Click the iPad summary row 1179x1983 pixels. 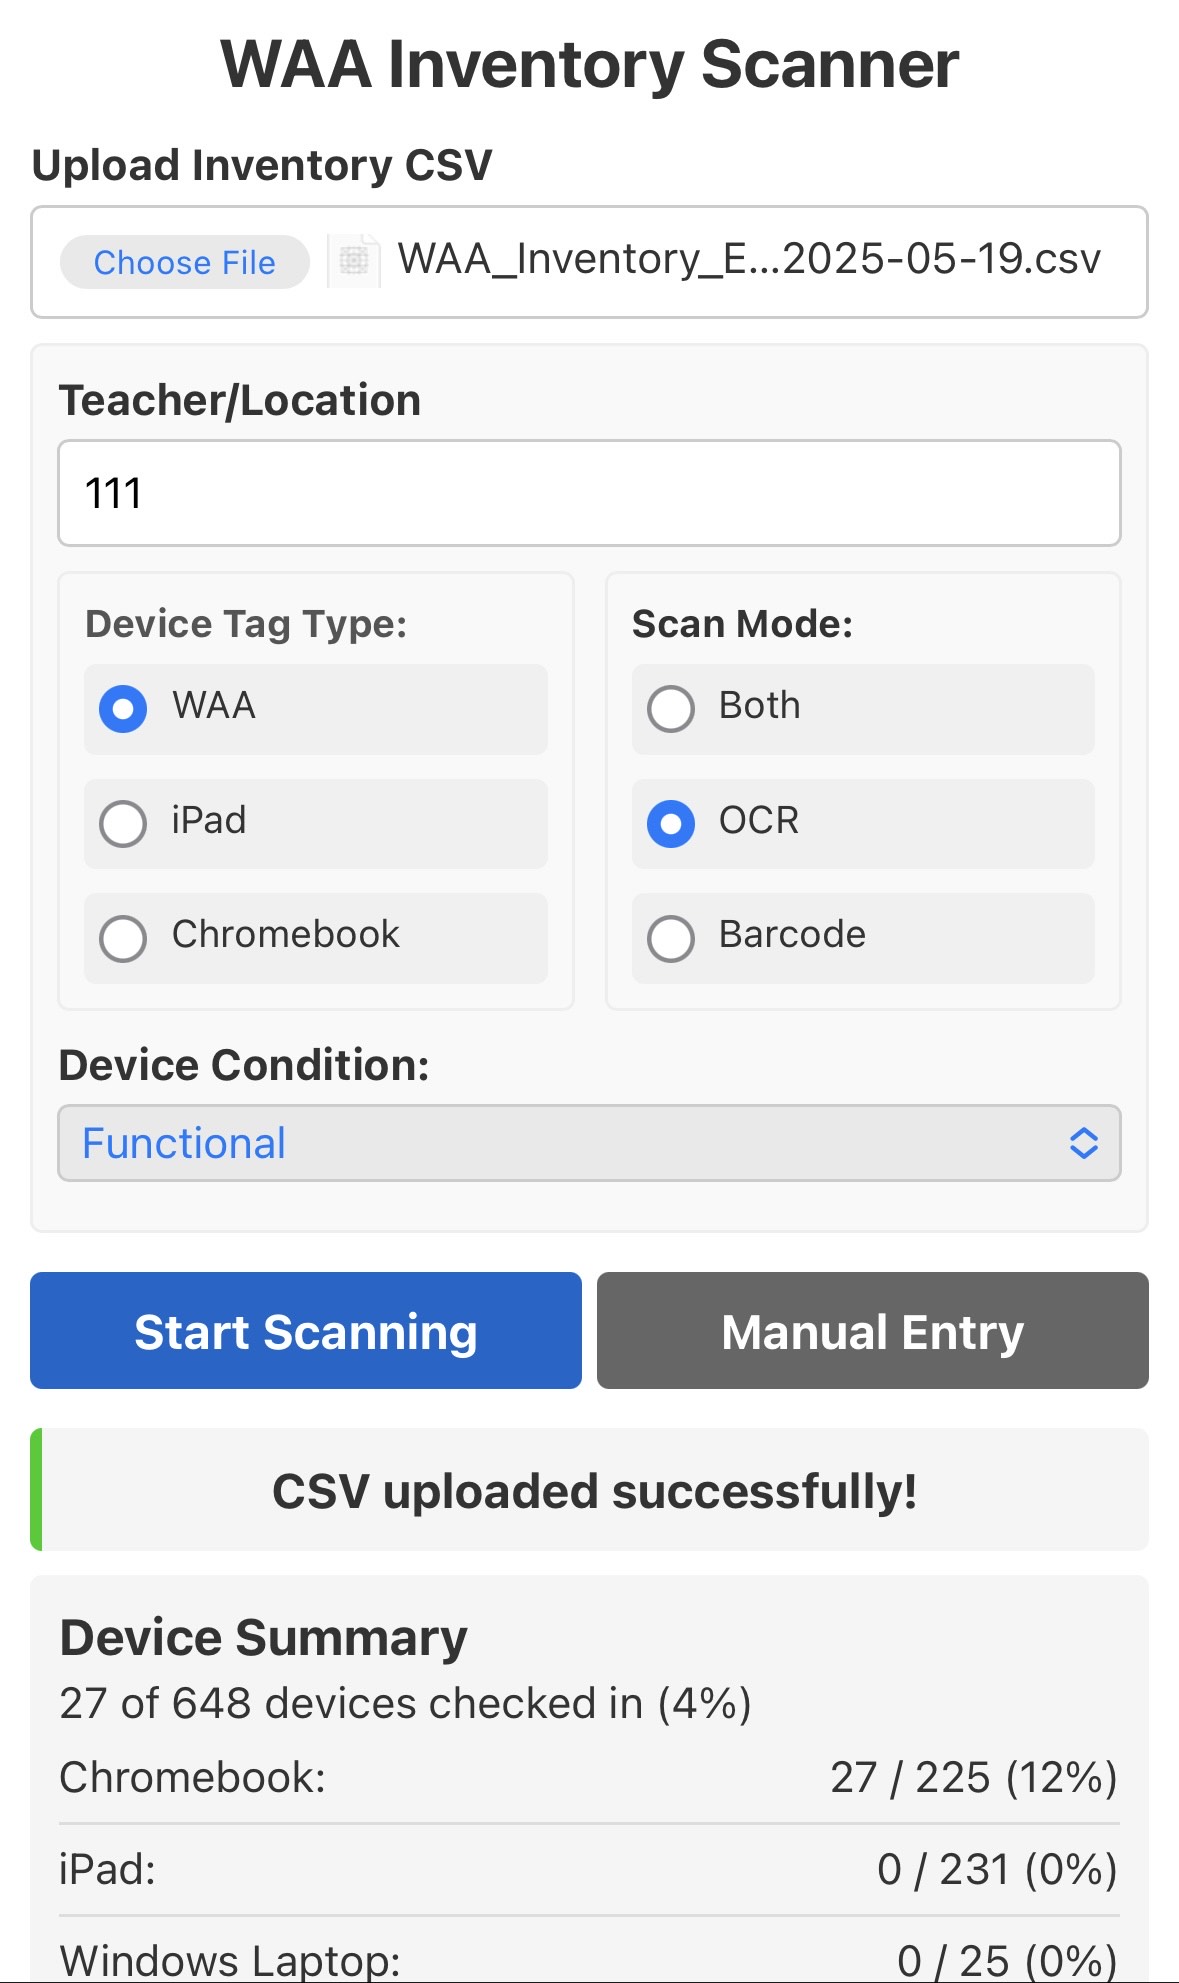(589, 1869)
